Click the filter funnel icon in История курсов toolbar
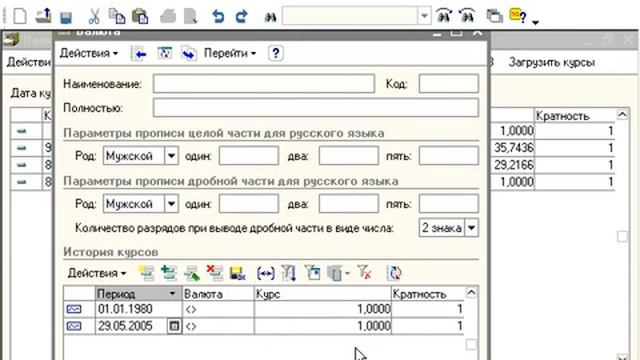 pos(289,273)
